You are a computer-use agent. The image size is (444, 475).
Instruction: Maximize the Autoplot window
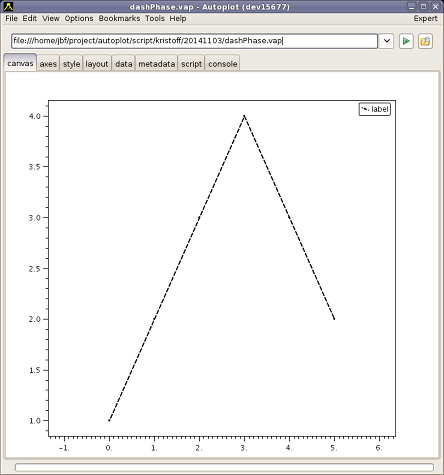coord(423,6)
